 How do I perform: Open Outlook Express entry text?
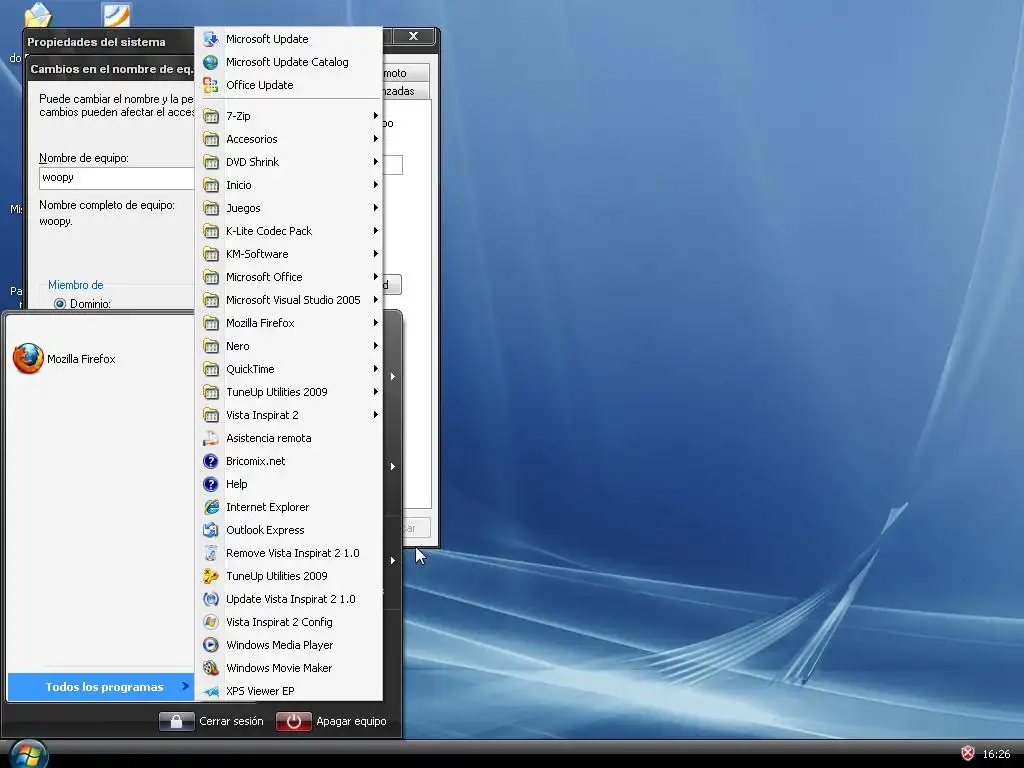click(265, 530)
